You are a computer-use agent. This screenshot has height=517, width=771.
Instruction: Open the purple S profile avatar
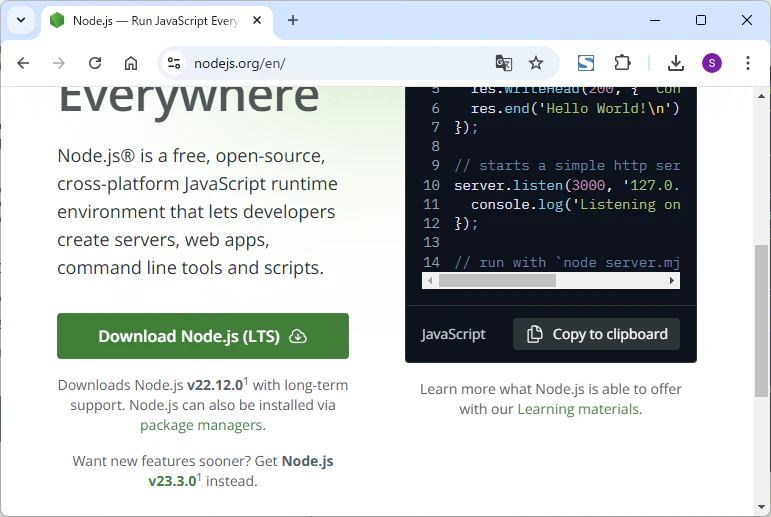pyautogui.click(x=712, y=63)
